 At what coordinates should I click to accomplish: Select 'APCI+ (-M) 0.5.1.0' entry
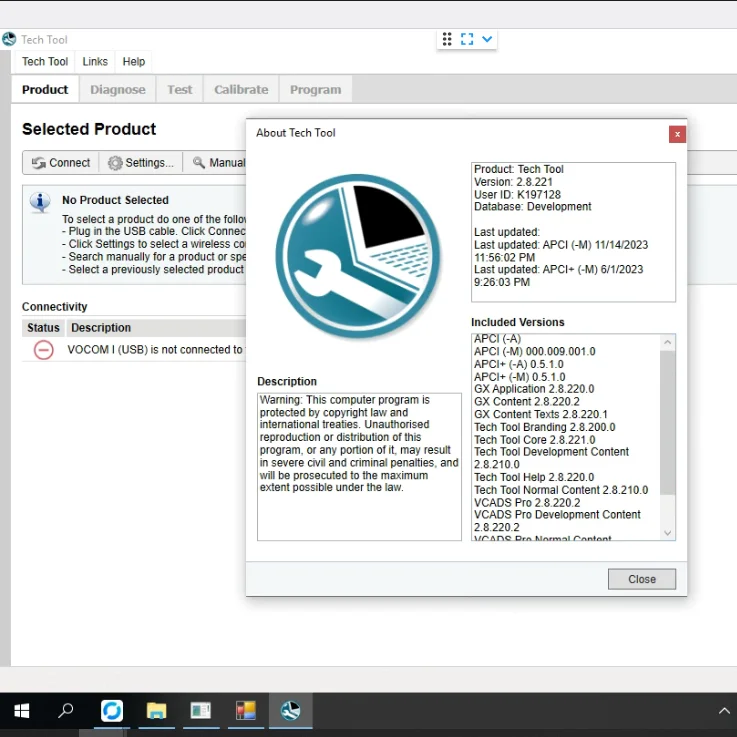[519, 377]
